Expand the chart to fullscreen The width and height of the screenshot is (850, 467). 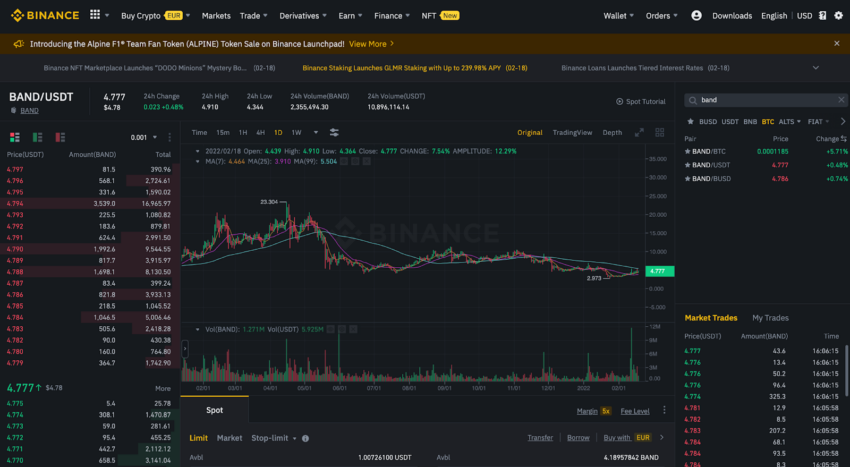point(637,132)
